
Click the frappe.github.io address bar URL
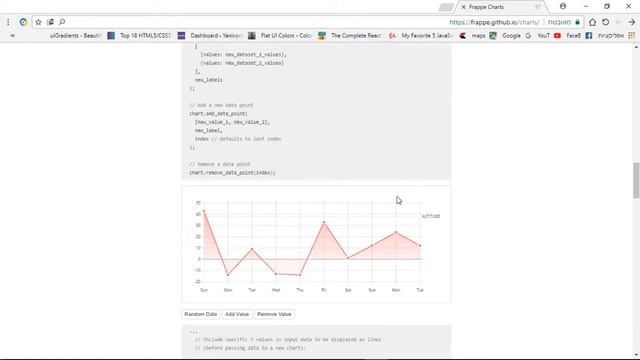(x=494, y=22)
